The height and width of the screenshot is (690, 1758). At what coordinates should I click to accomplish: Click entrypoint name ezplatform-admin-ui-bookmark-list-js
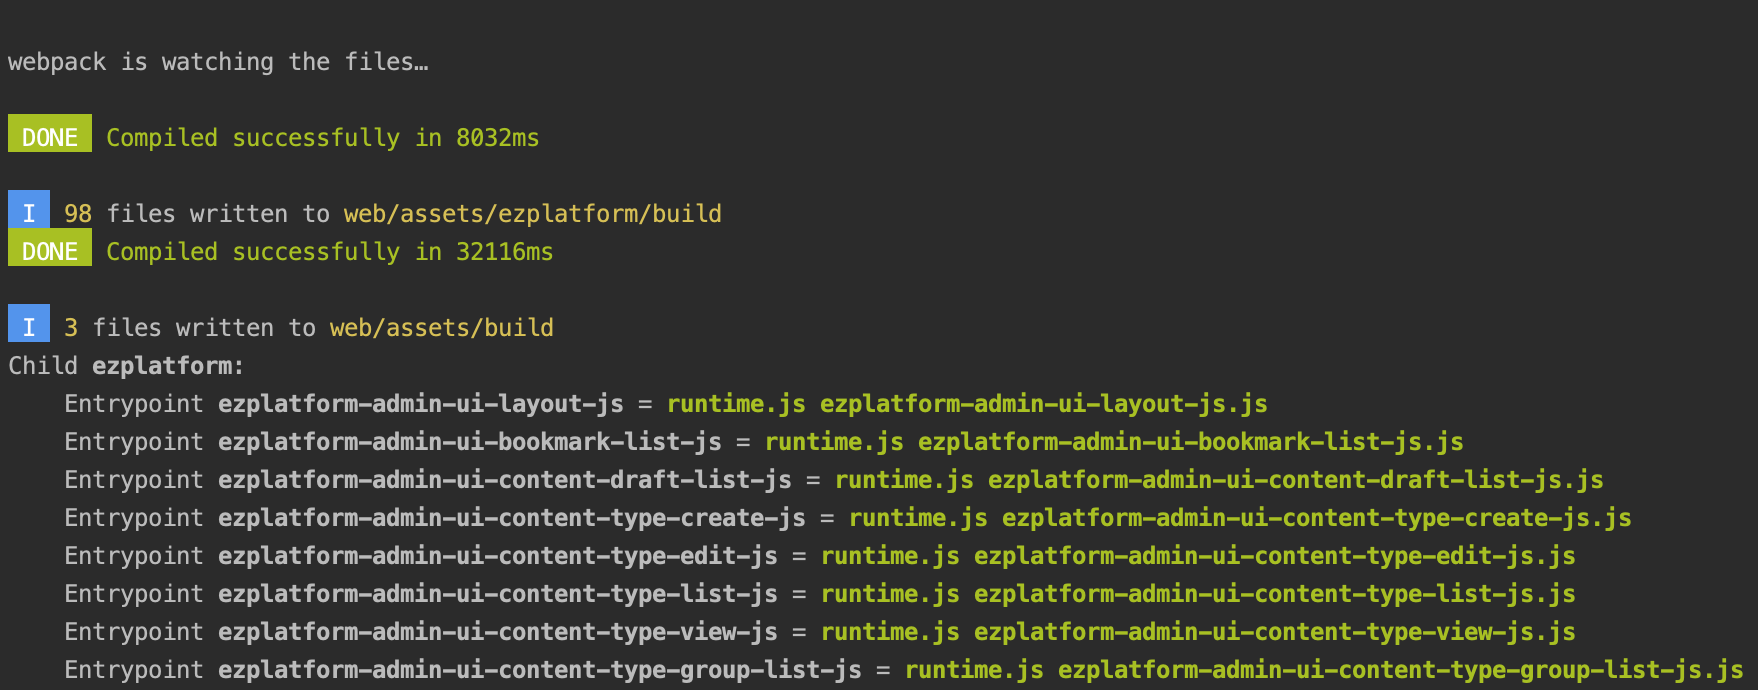pos(469,442)
